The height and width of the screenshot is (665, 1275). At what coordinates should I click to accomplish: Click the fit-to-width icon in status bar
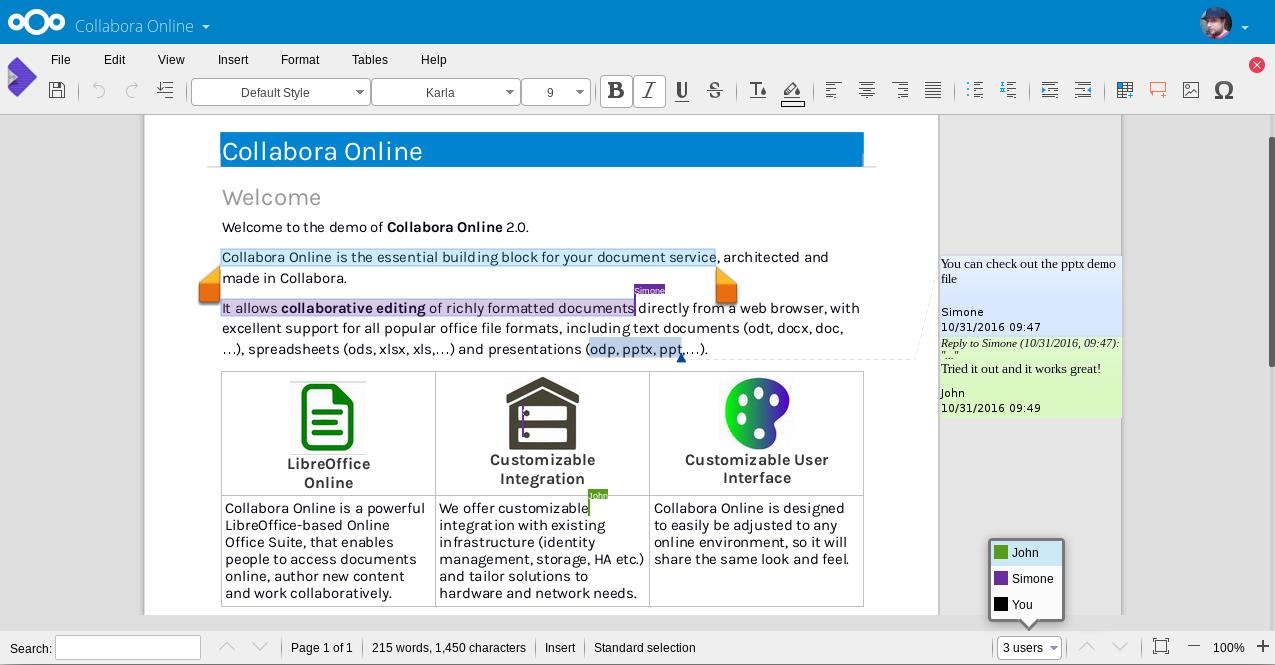pyautogui.click(x=1160, y=647)
